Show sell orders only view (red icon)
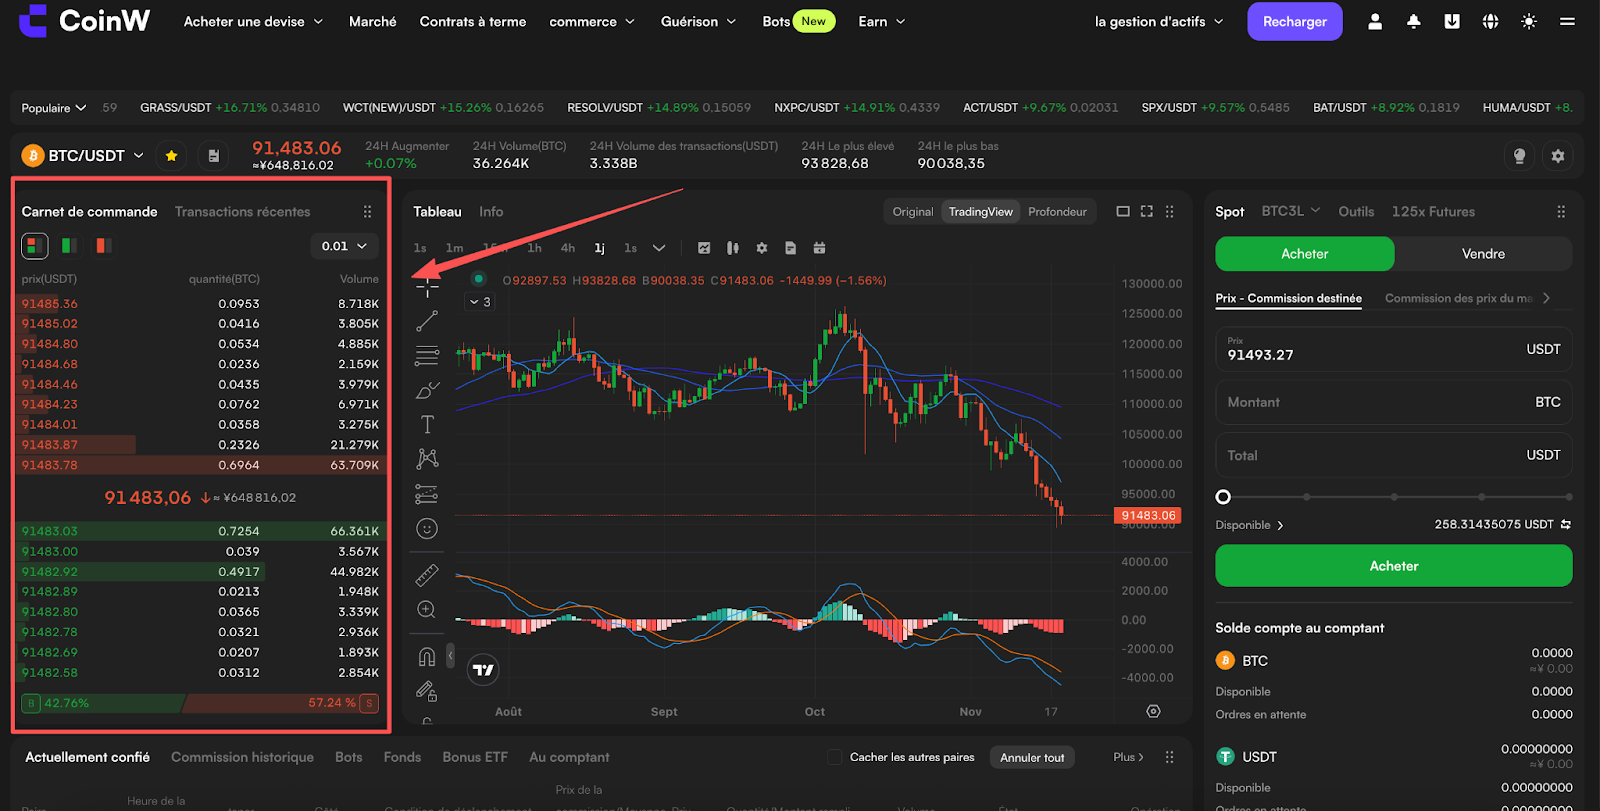The image size is (1600, 811). click(x=102, y=245)
